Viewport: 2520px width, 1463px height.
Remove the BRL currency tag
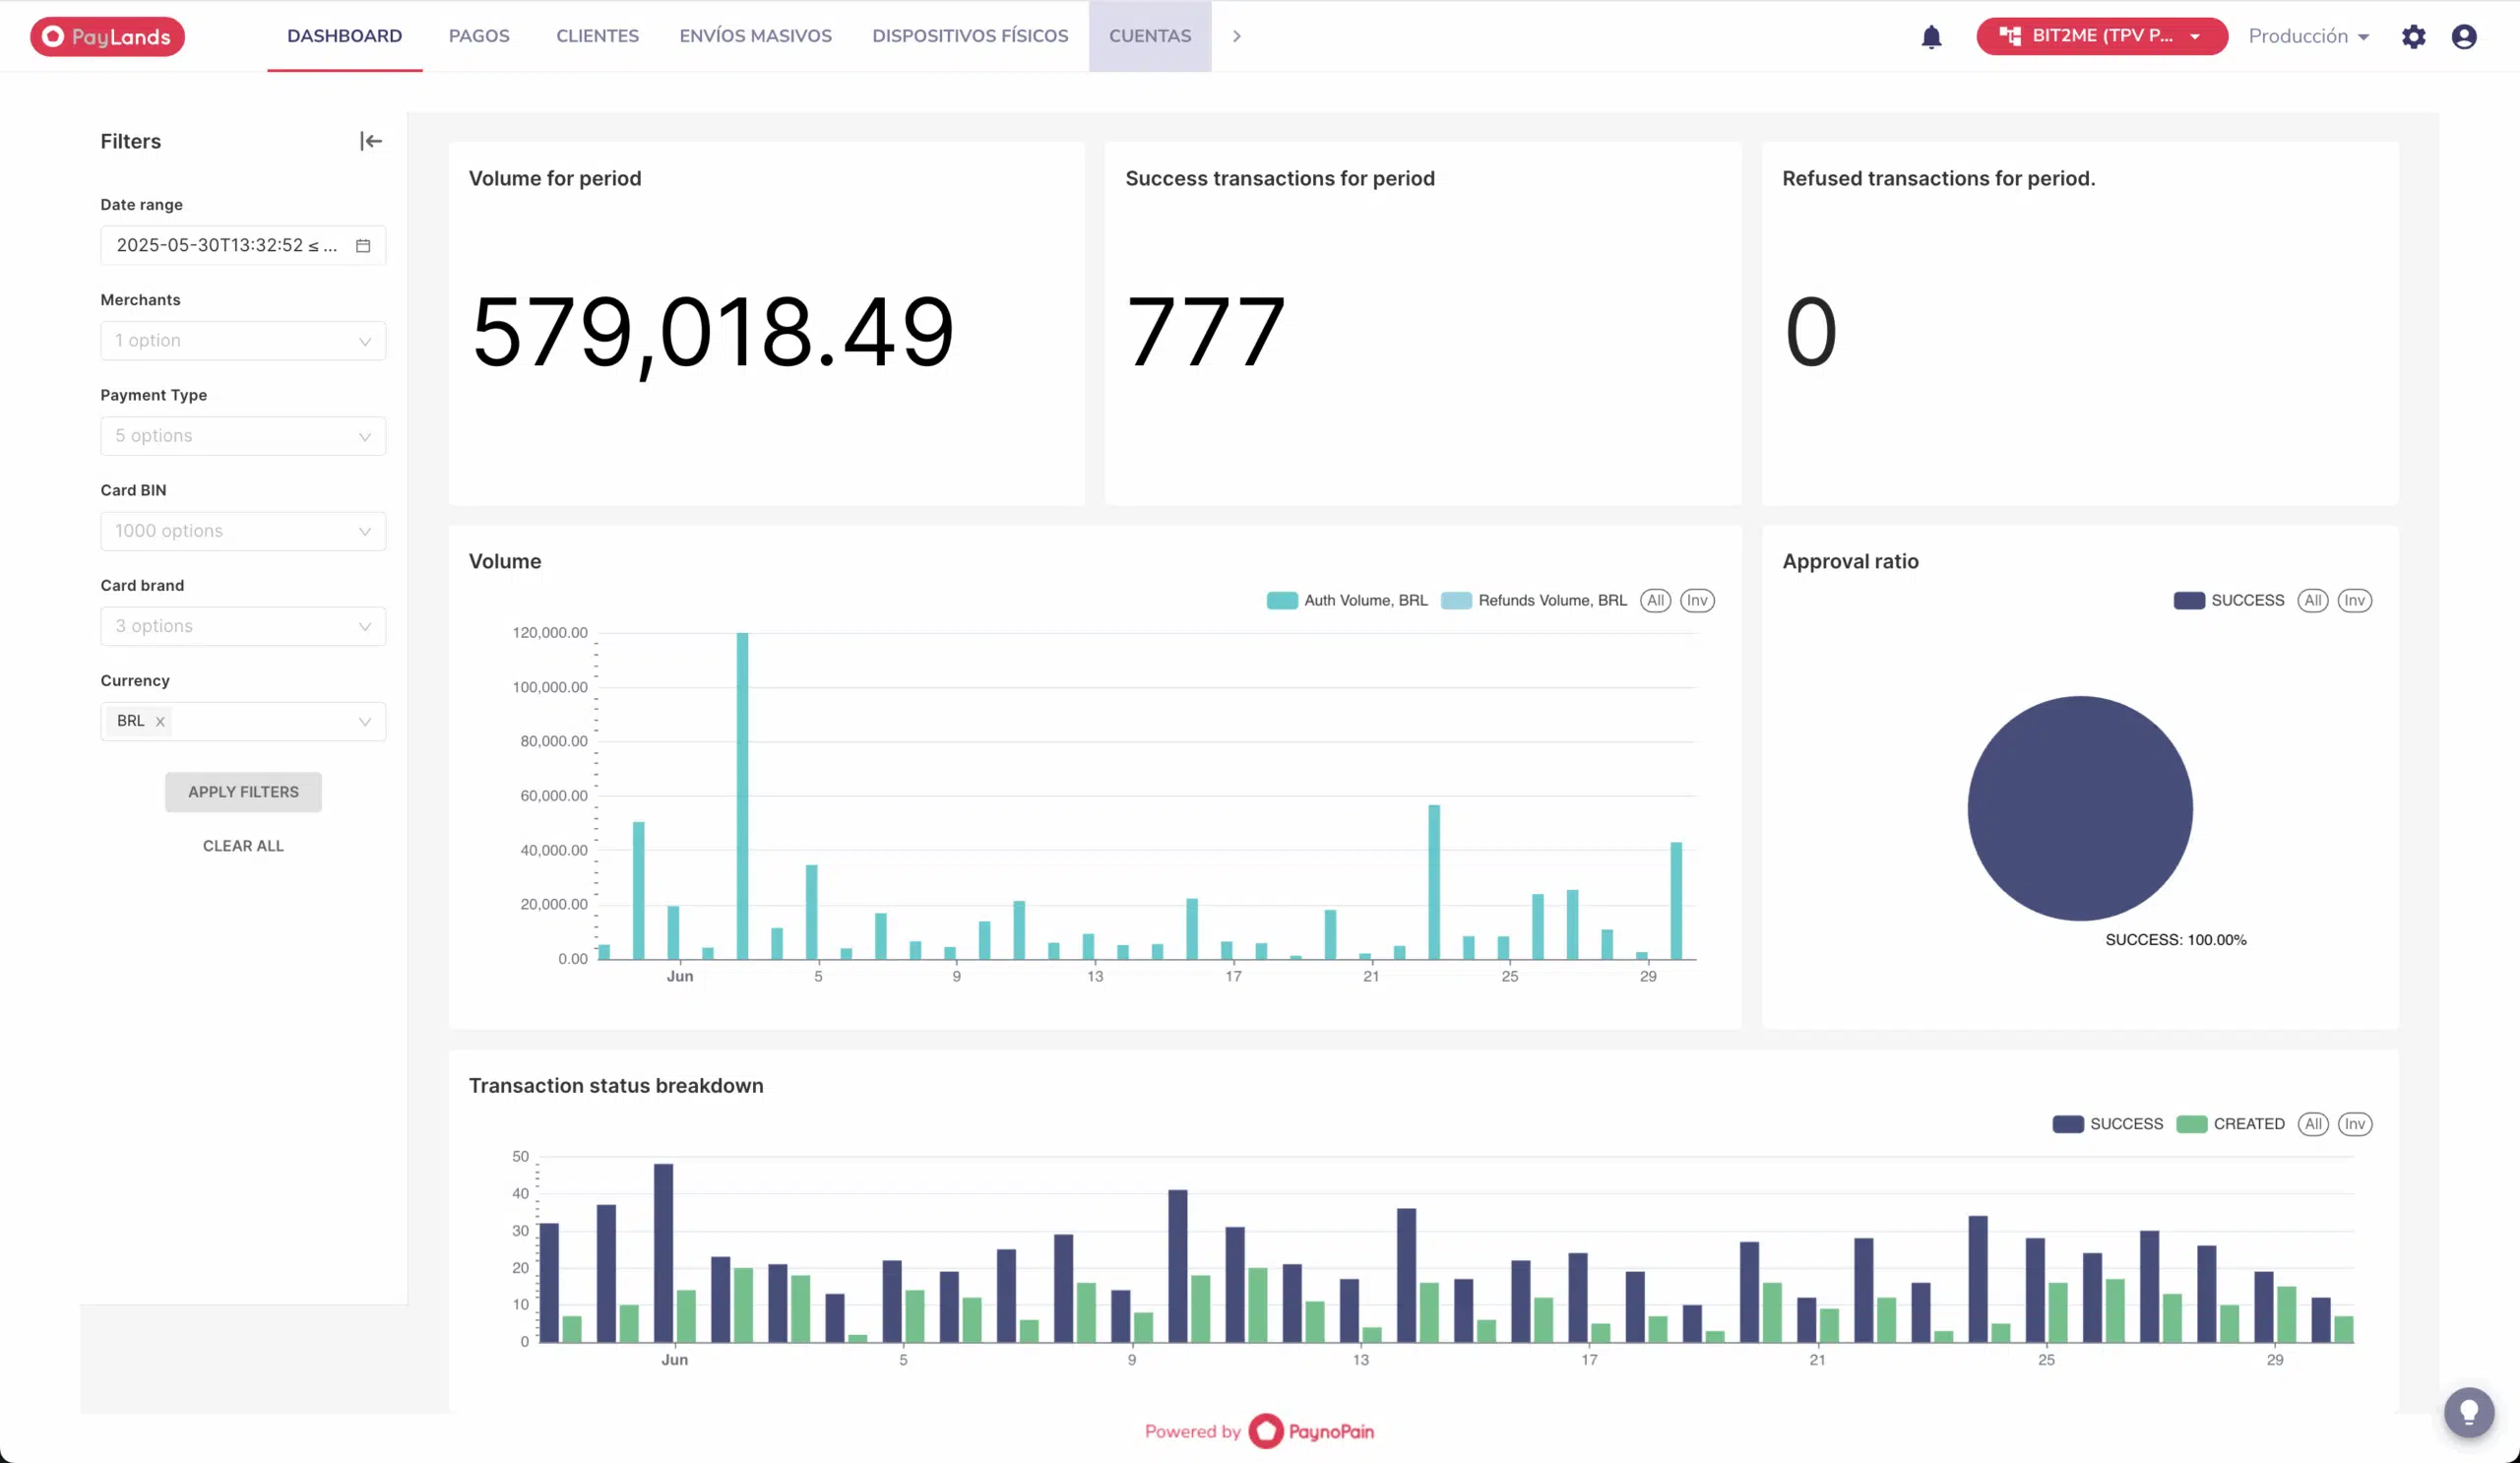[x=160, y=721]
